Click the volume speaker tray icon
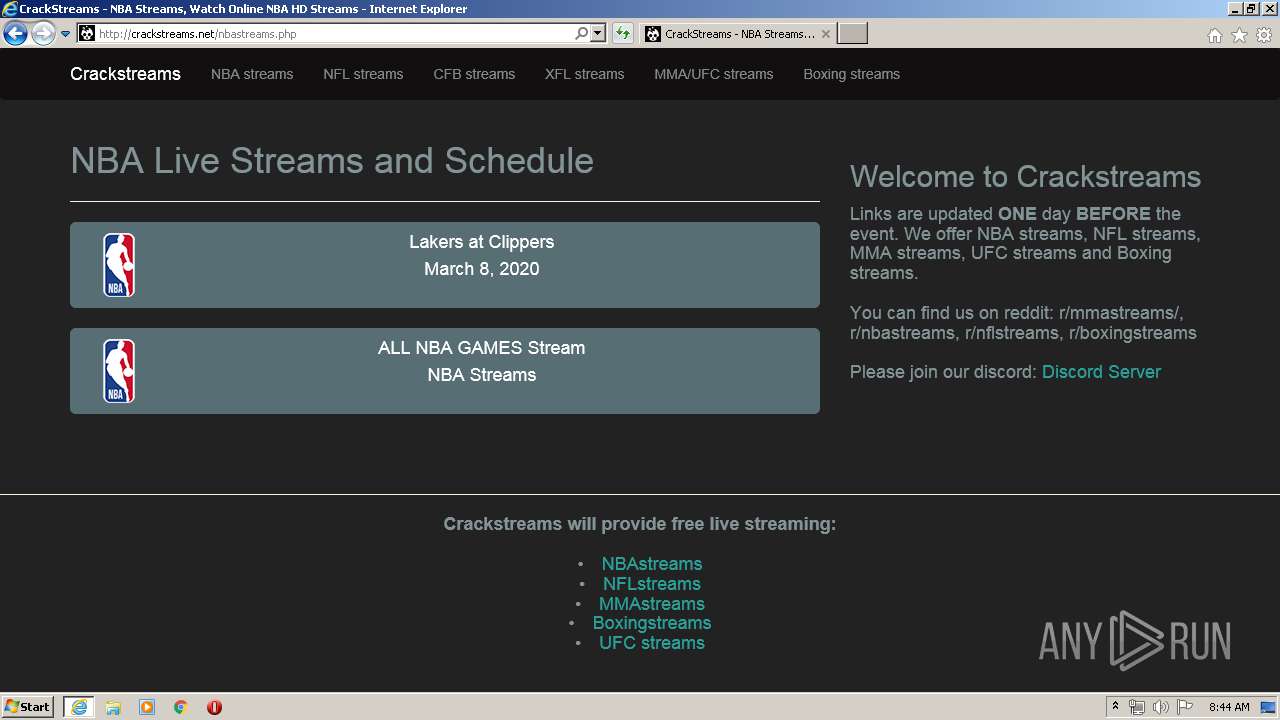The height and width of the screenshot is (720, 1280). pos(1161,707)
